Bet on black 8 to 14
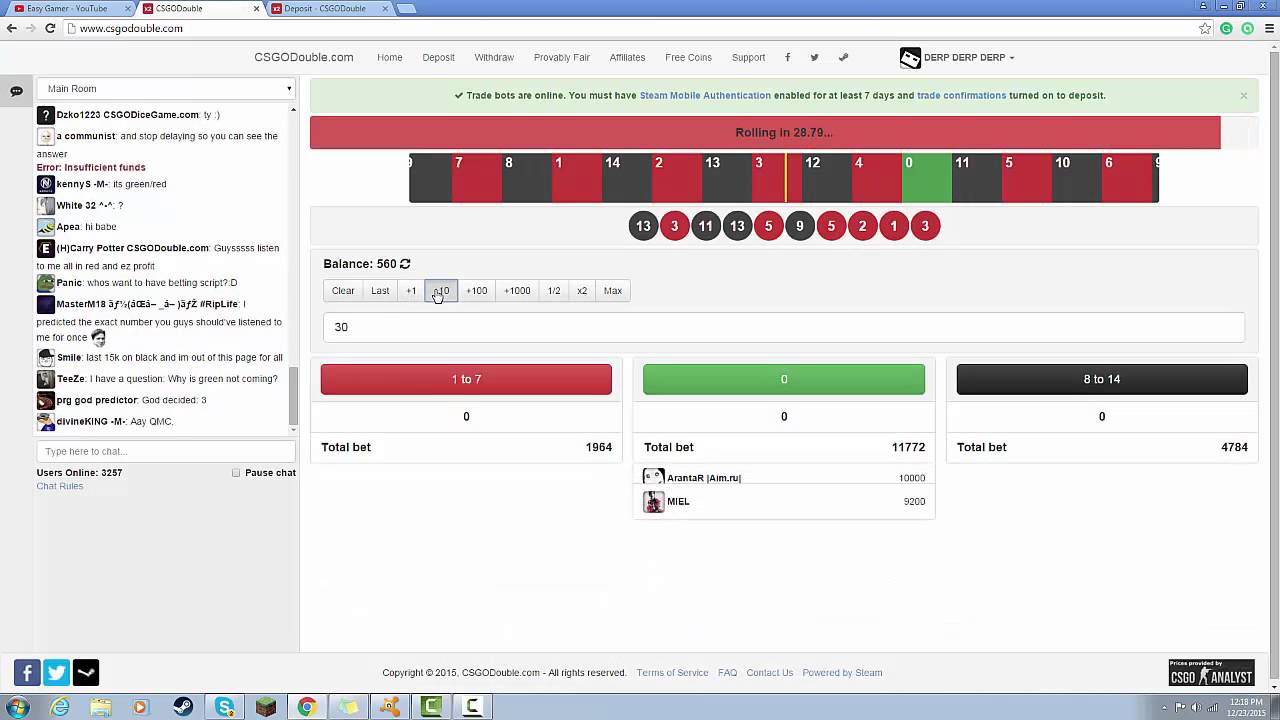1280x720 pixels. 1102,379
